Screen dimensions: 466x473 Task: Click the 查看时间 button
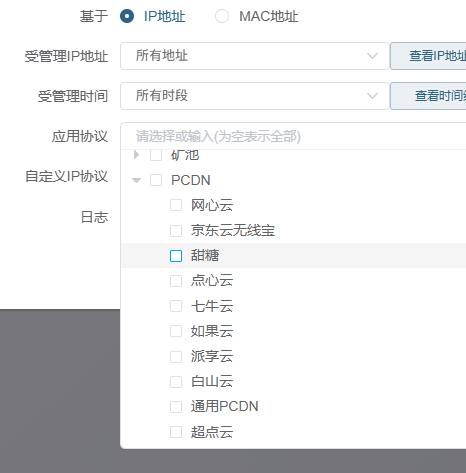click(x=428, y=96)
